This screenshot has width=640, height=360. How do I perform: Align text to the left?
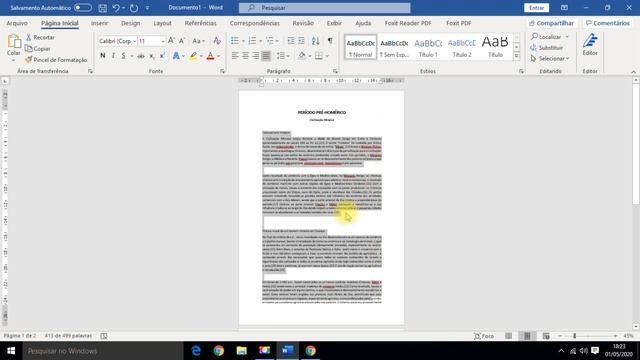coord(235,56)
